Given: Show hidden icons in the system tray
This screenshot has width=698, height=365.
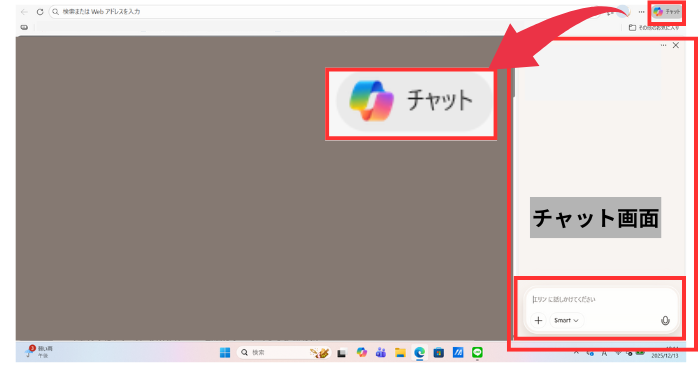Looking at the screenshot, I should [576, 353].
